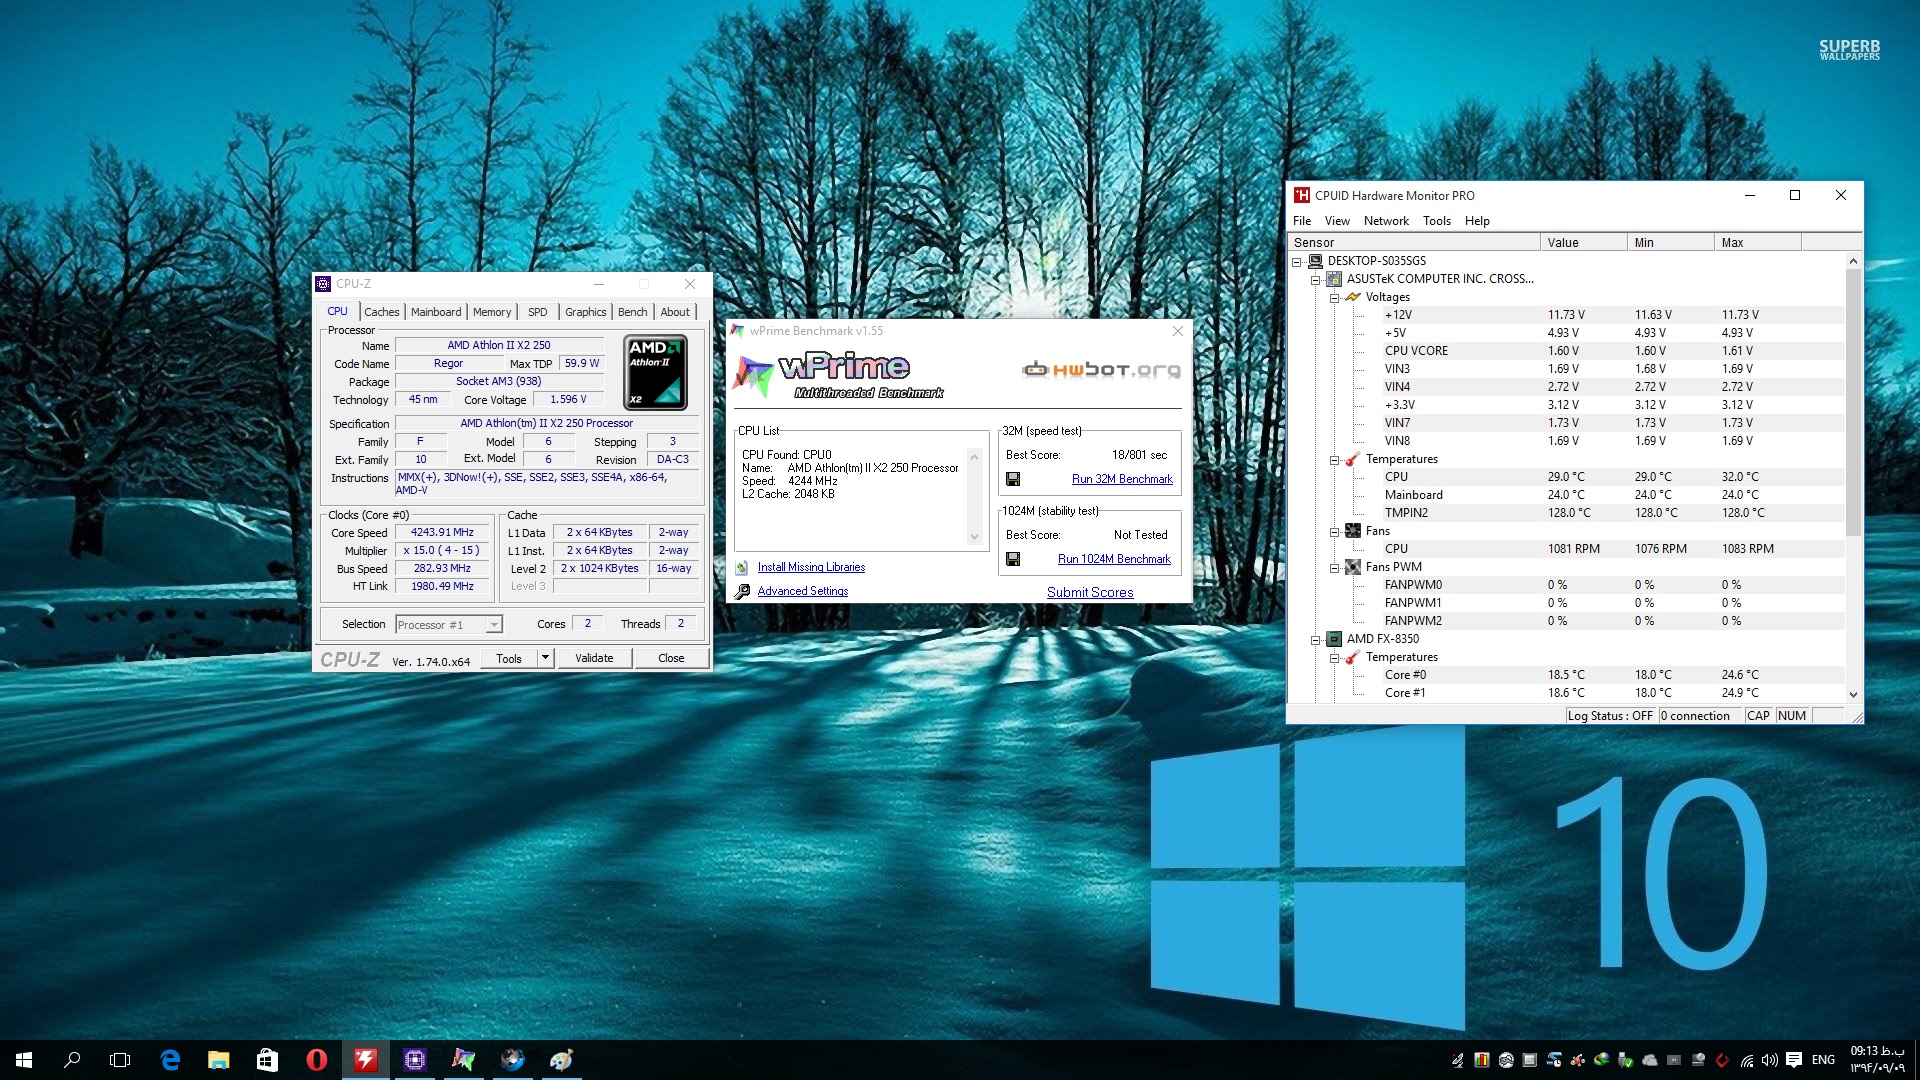Open the Tools dropdown arrow in CPU-Z
The image size is (1920, 1080).
pos(545,658)
